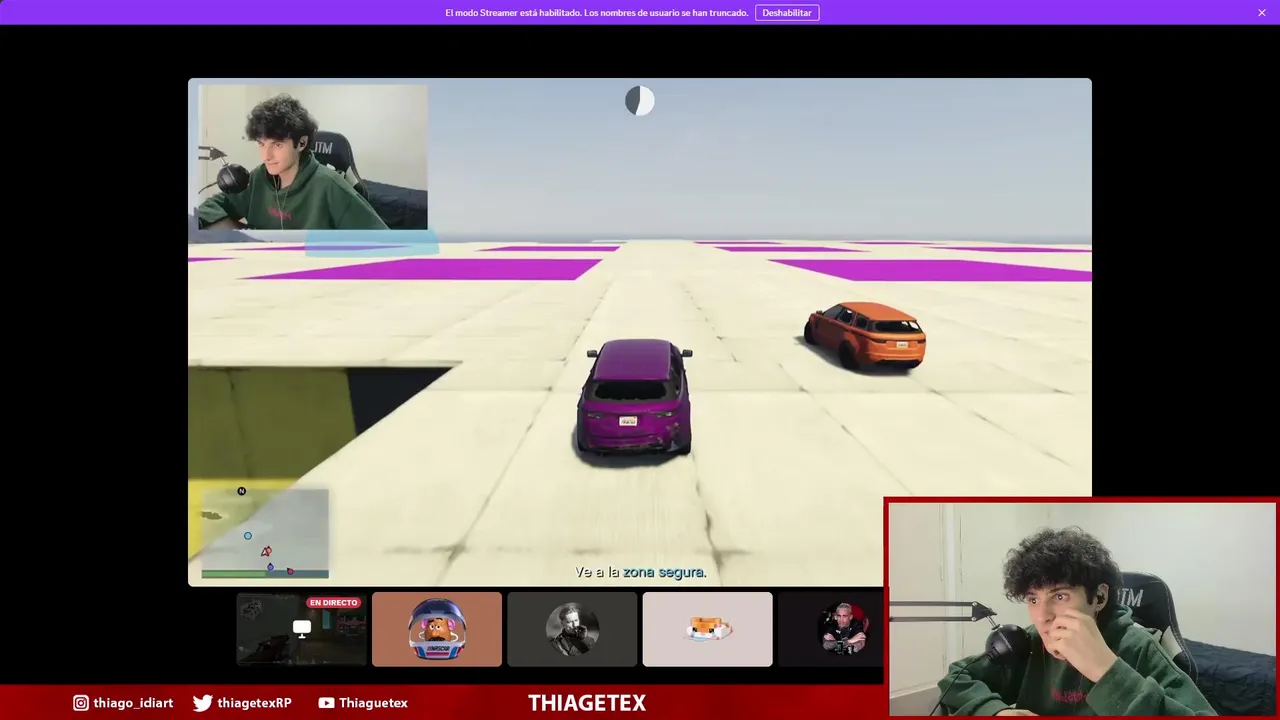Click the YouTube logo in the overlay

coord(326,703)
